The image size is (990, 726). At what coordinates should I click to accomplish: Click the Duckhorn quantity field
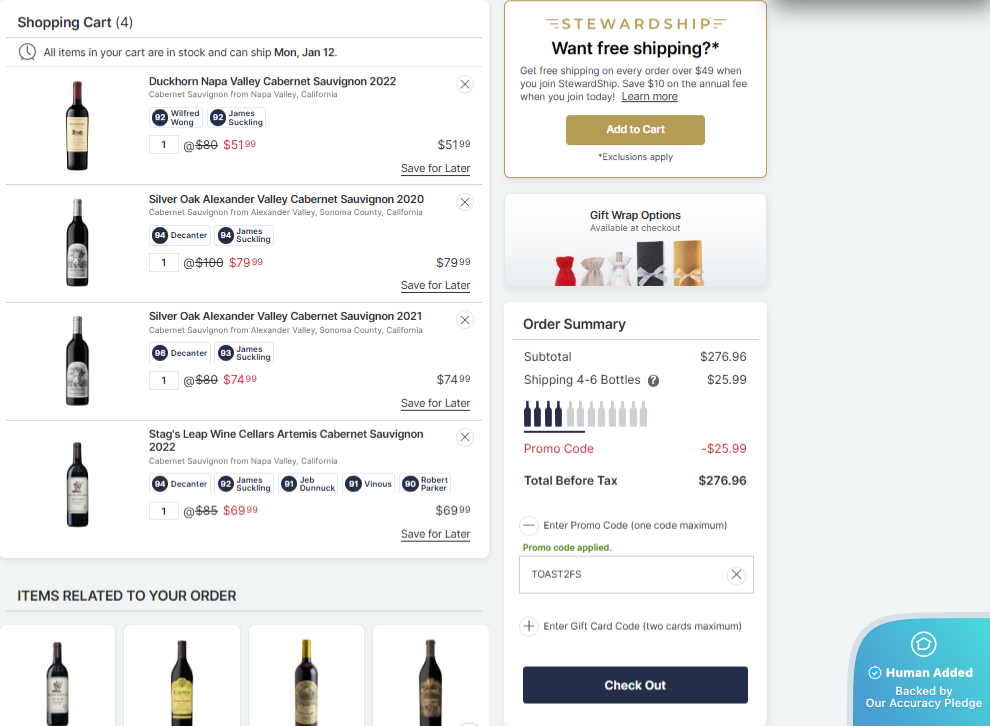click(x=164, y=145)
